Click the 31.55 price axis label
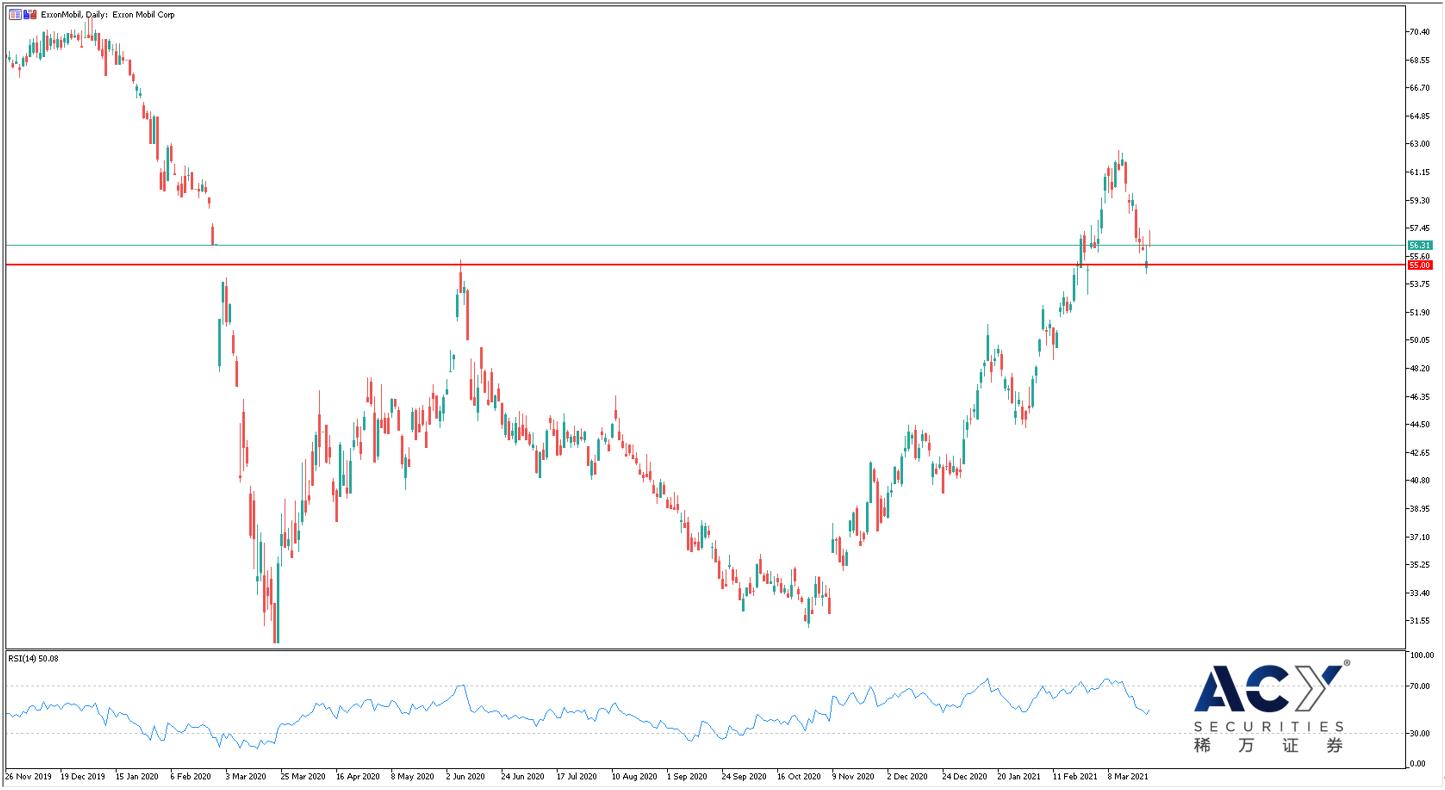 point(1420,621)
